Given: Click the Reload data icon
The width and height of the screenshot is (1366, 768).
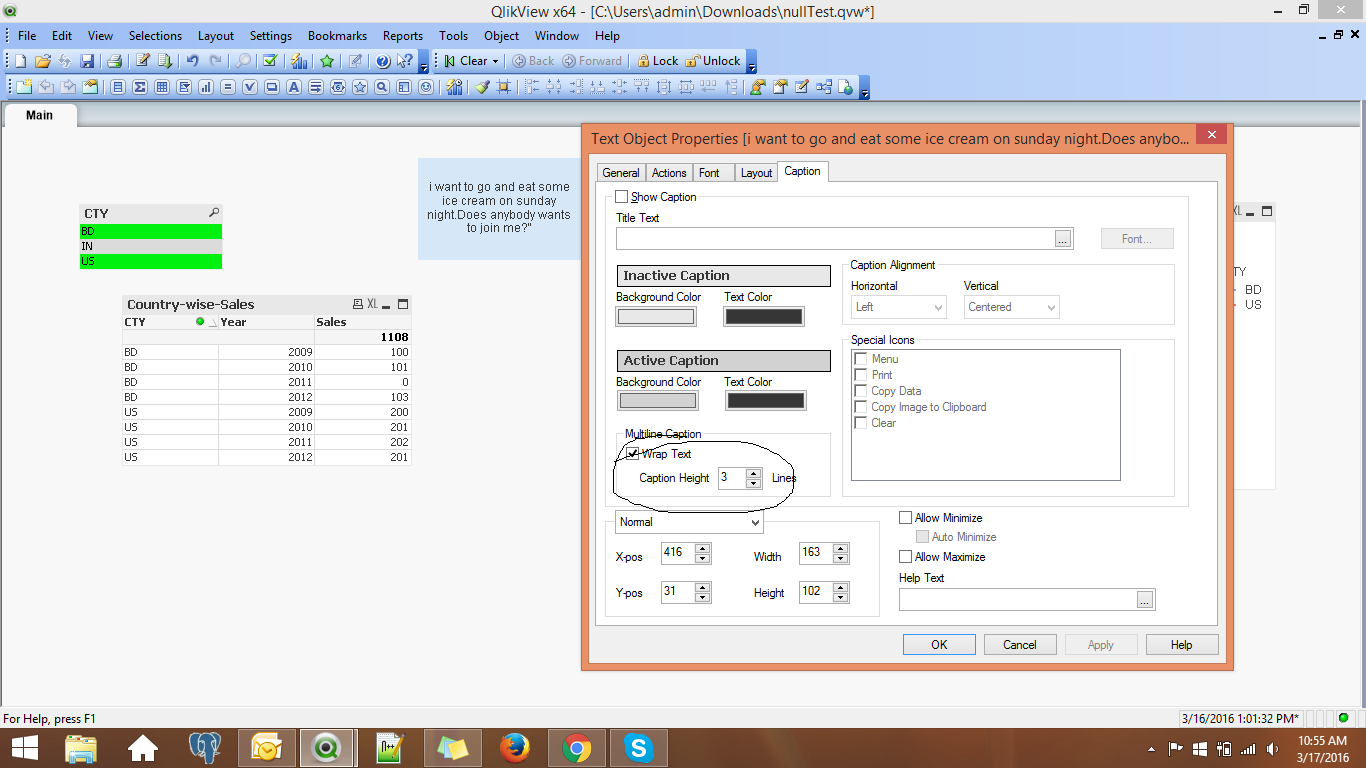Looking at the screenshot, I should point(165,61).
